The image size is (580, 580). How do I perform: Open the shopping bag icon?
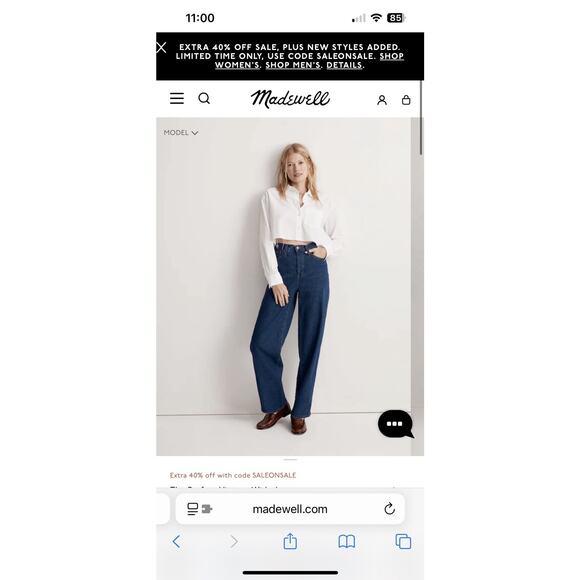[406, 100]
